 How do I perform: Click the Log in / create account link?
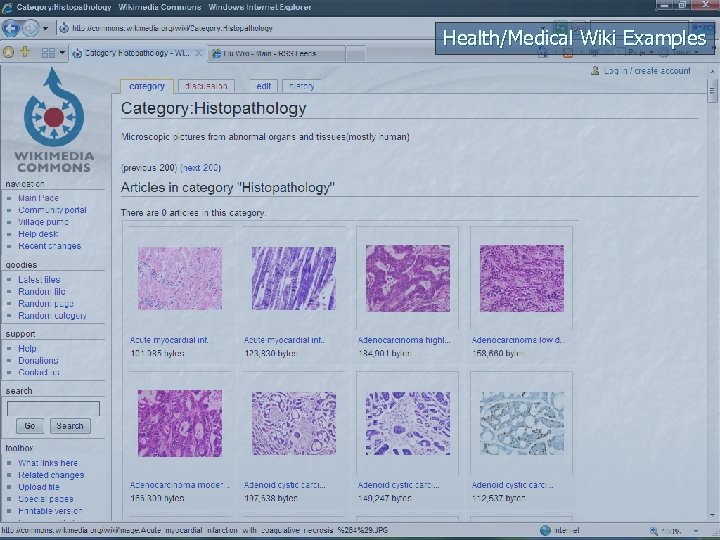(647, 71)
